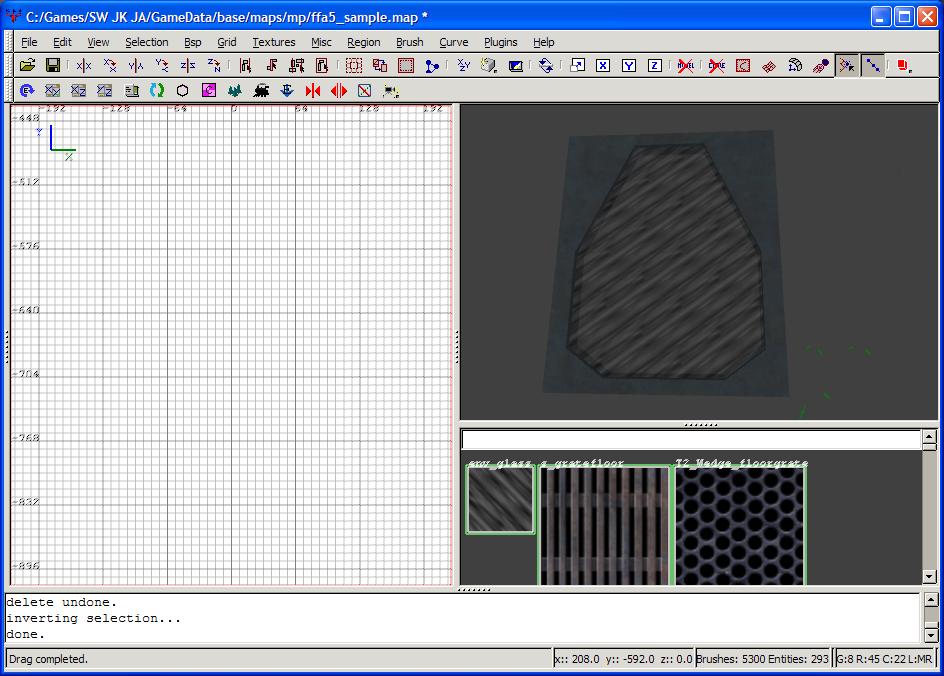The image size is (944, 676).
Task: Click the blue circular E arrow icon
Action: click(26, 90)
